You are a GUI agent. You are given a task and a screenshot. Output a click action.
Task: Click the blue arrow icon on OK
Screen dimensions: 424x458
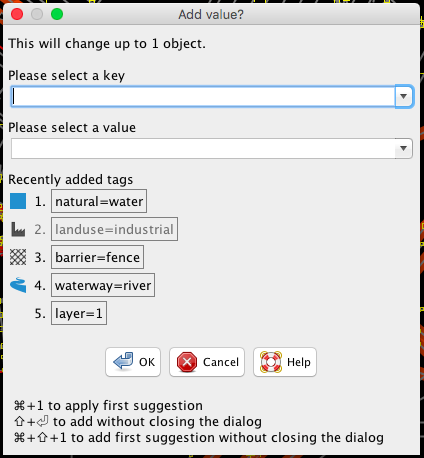click(123, 362)
